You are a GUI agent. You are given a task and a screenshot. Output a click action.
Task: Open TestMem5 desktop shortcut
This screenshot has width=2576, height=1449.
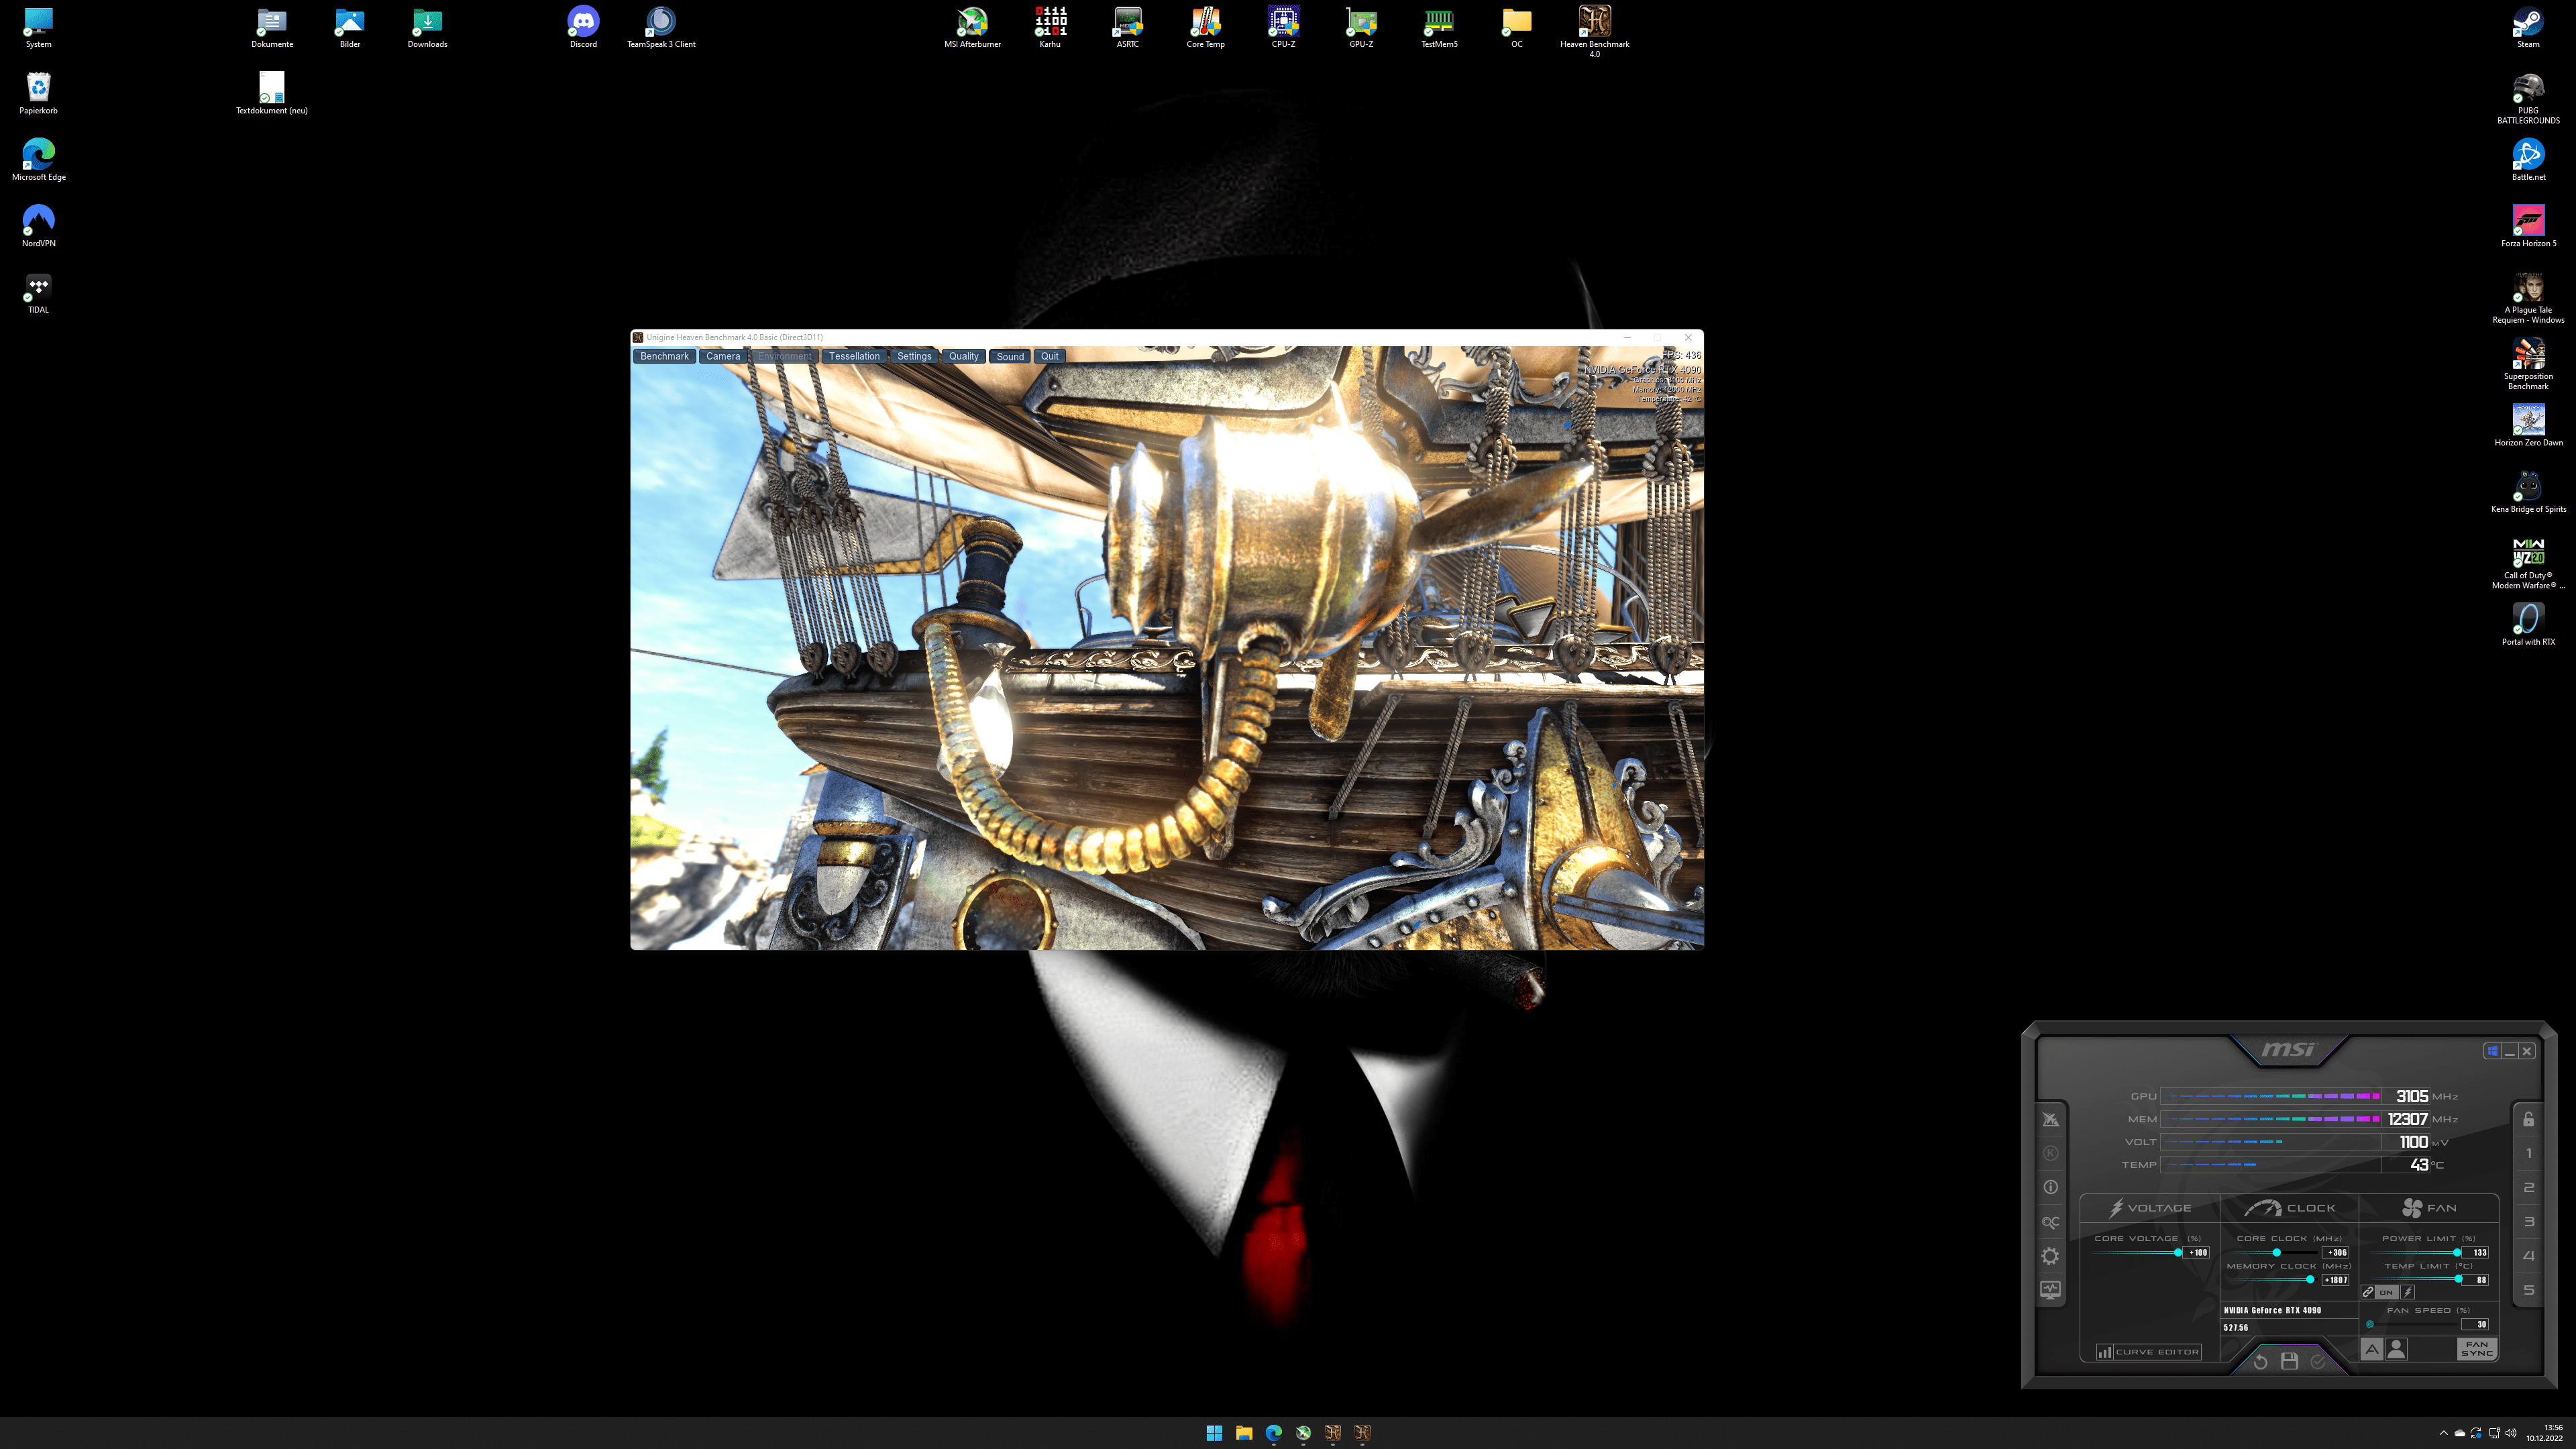point(1439,27)
